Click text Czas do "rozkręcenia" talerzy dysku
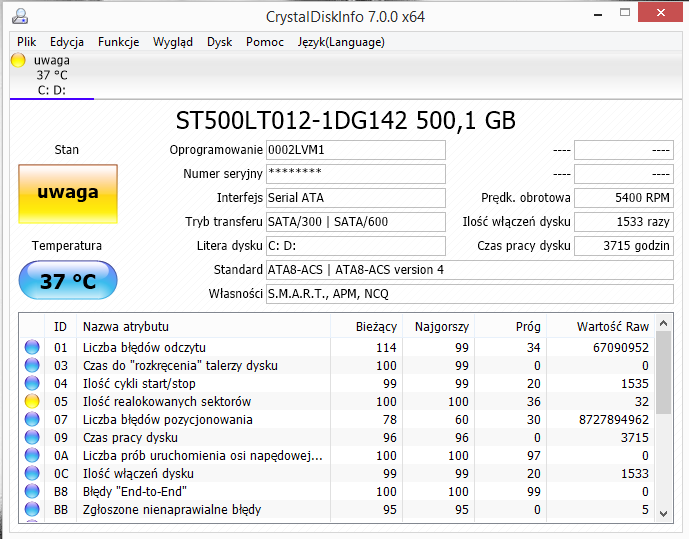 click(x=180, y=365)
